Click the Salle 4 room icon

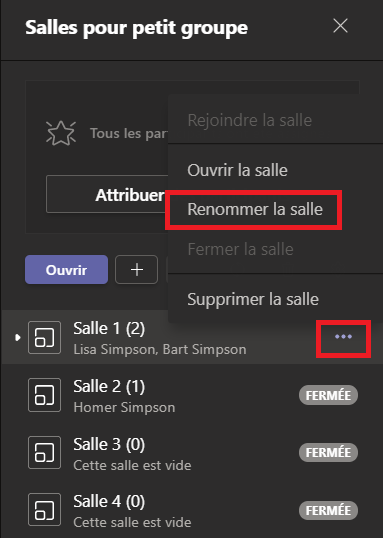pos(45,510)
